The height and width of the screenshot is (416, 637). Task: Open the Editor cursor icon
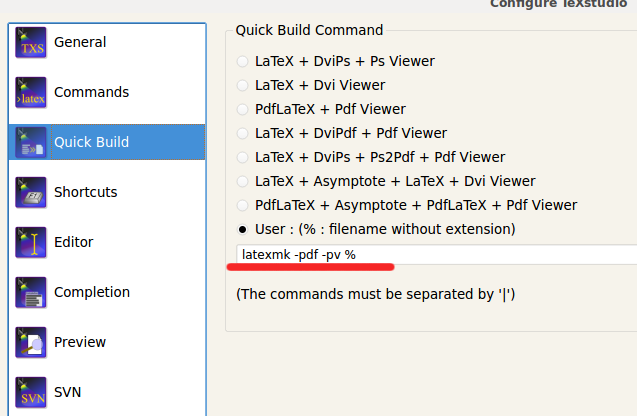pyautogui.click(x=31, y=242)
